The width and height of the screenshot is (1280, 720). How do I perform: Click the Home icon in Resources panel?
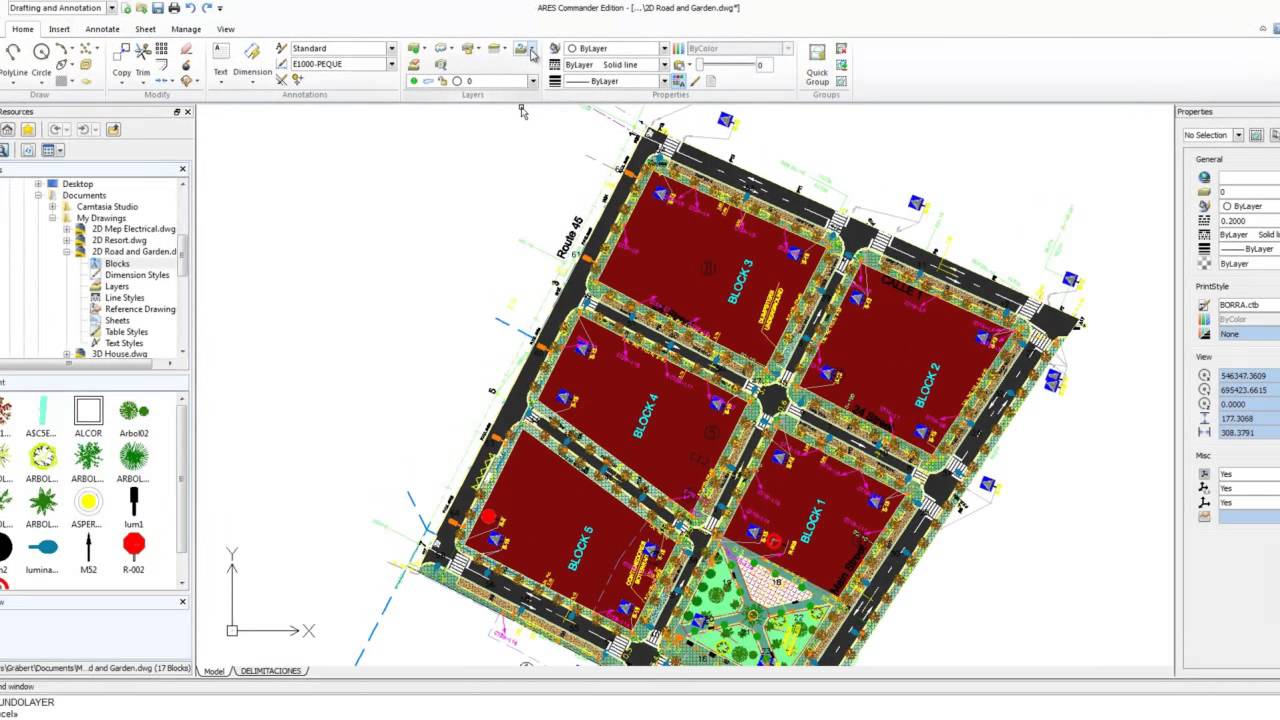click(7, 130)
